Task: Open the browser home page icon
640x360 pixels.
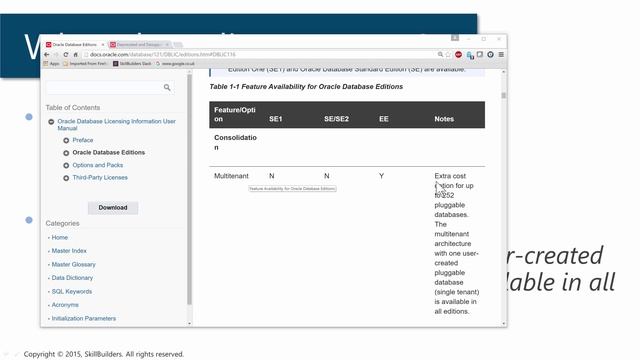Action: click(76, 54)
